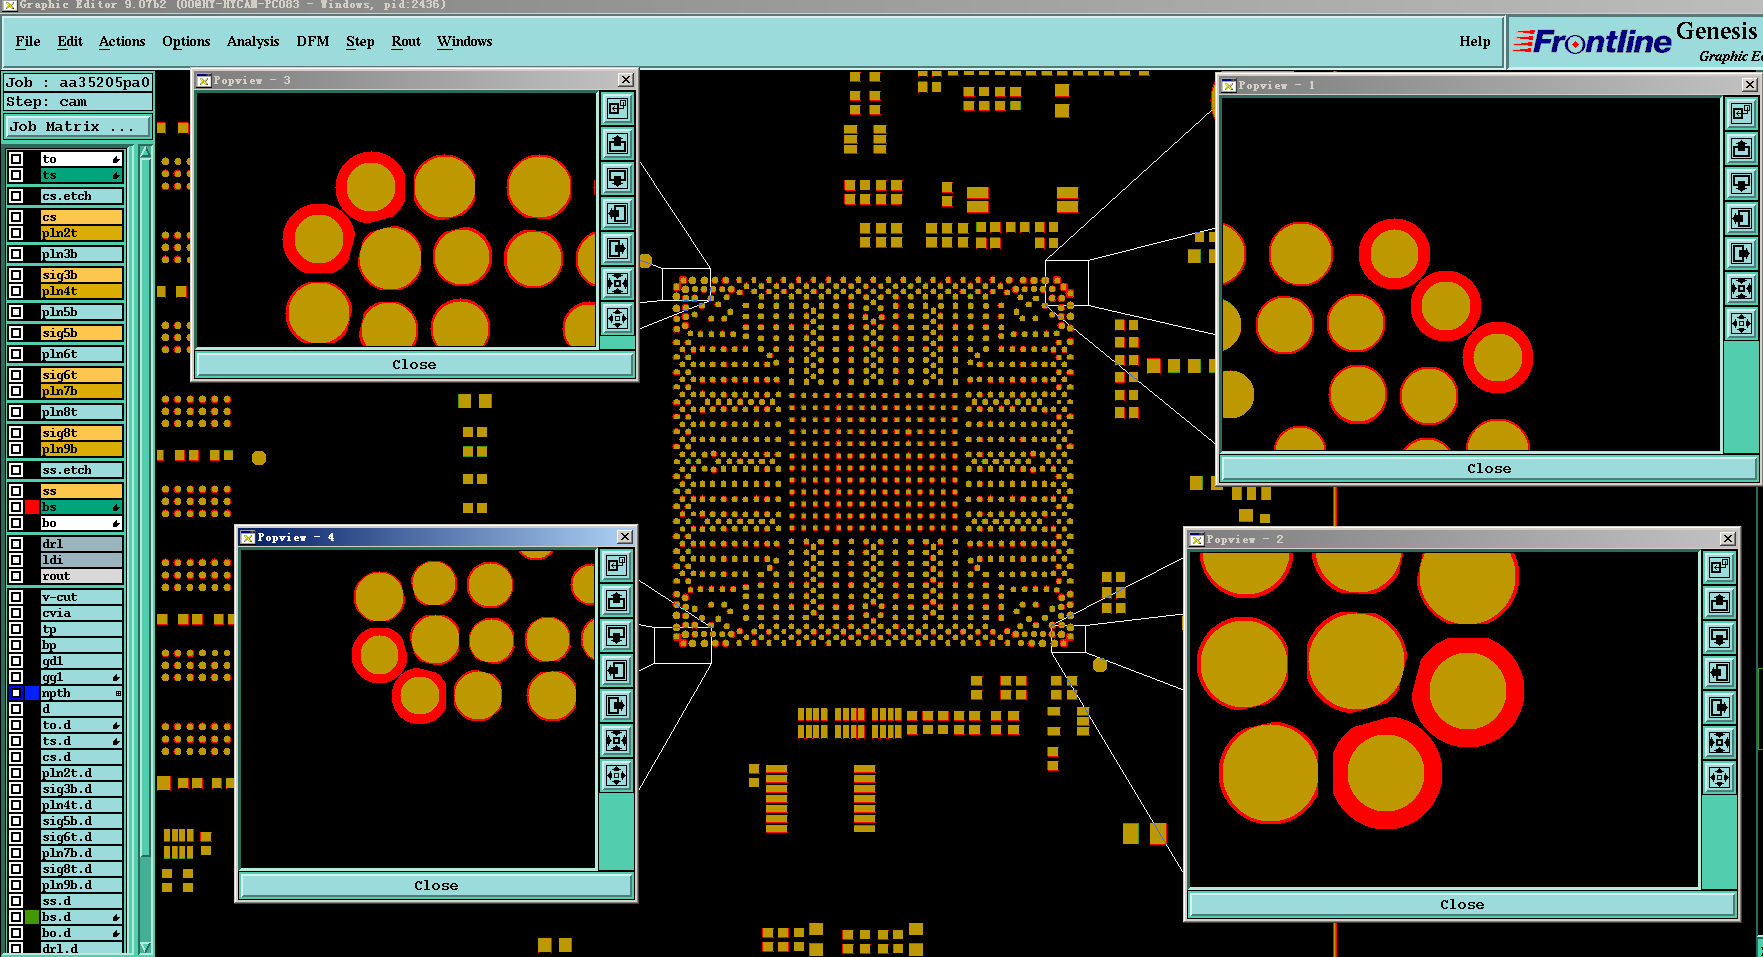The image size is (1763, 957).
Task: Open the DFM menu
Action: point(313,41)
